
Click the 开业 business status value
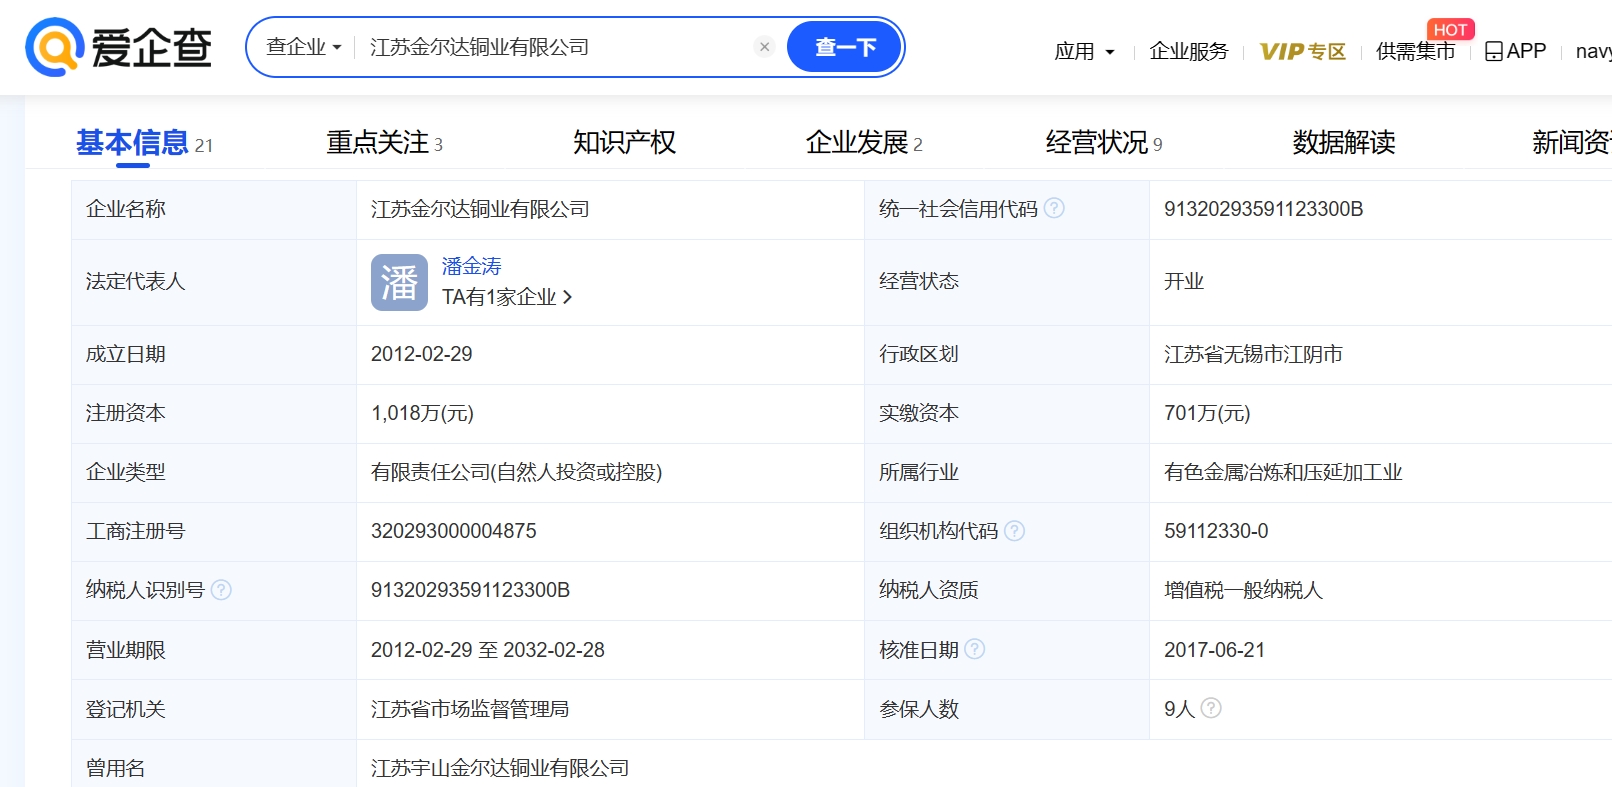1184,281
